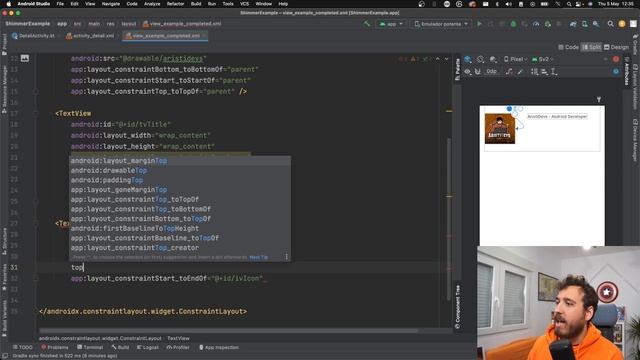
Task: Open the Profiler tool window
Action: pos(178,347)
